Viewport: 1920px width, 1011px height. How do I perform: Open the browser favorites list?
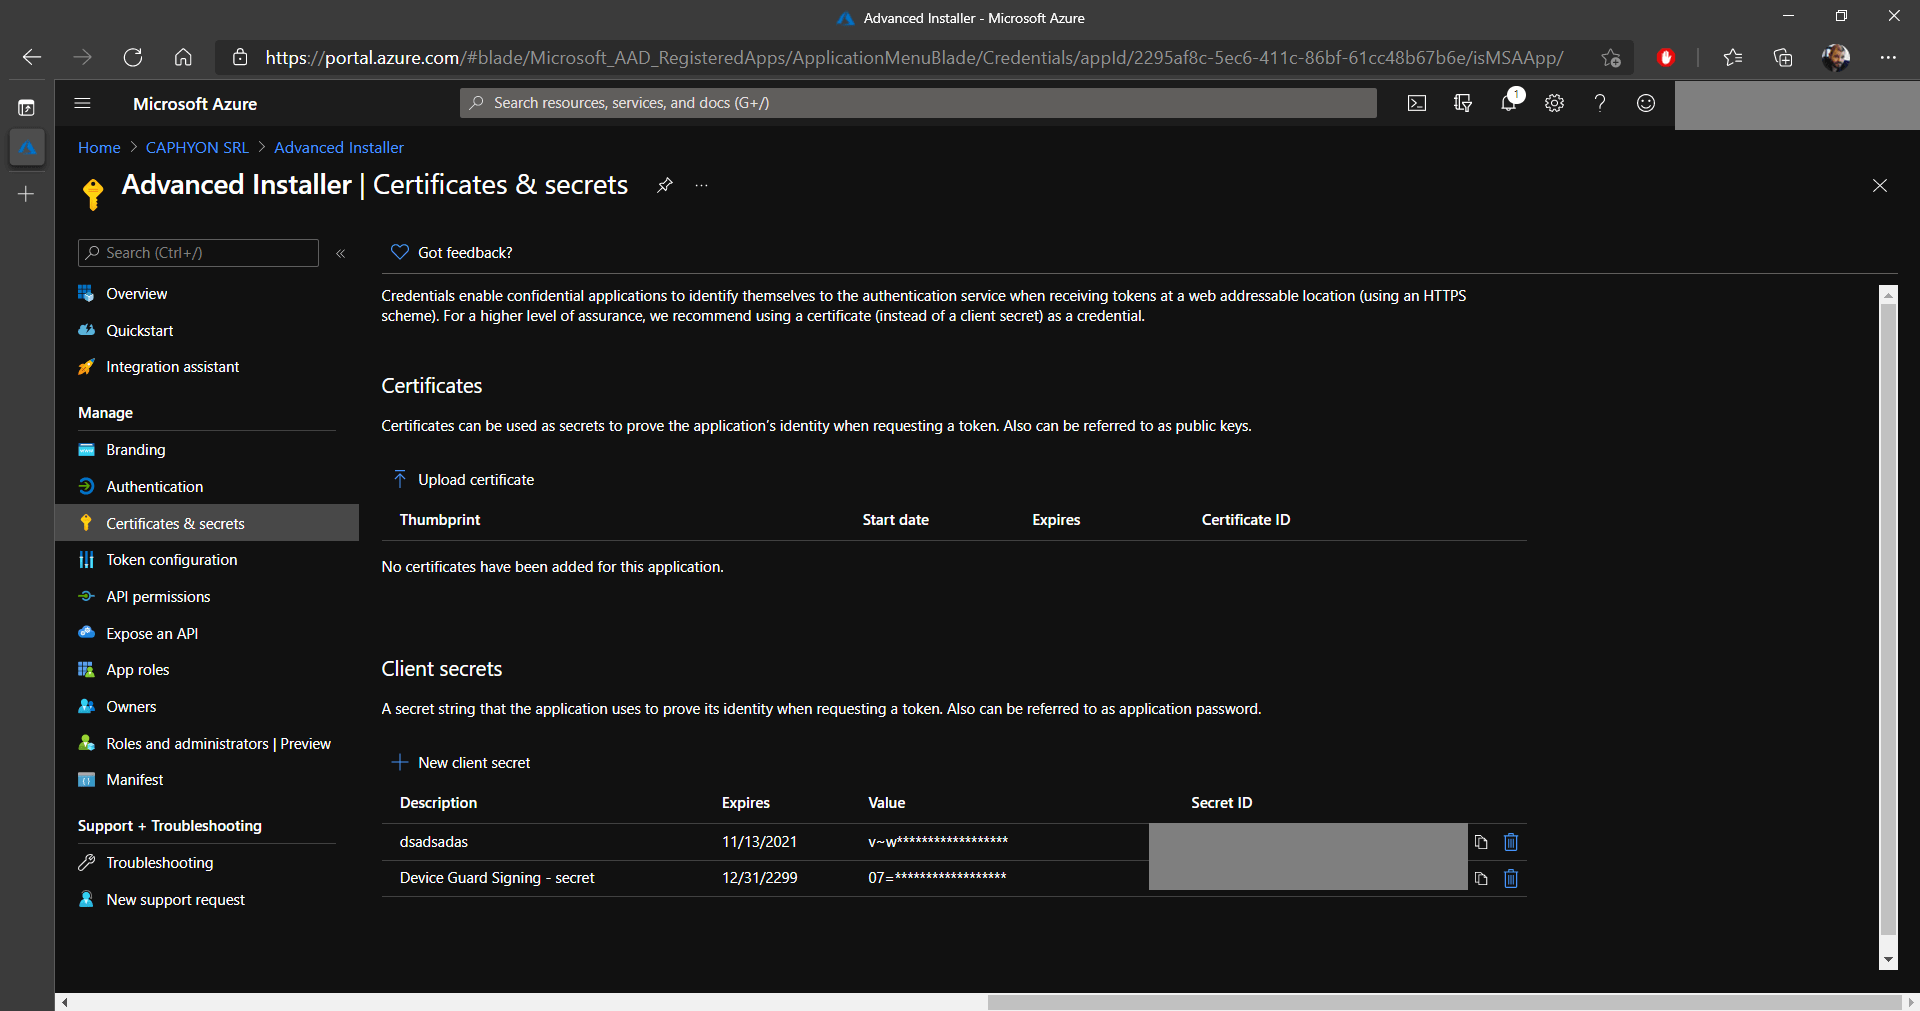(1733, 57)
